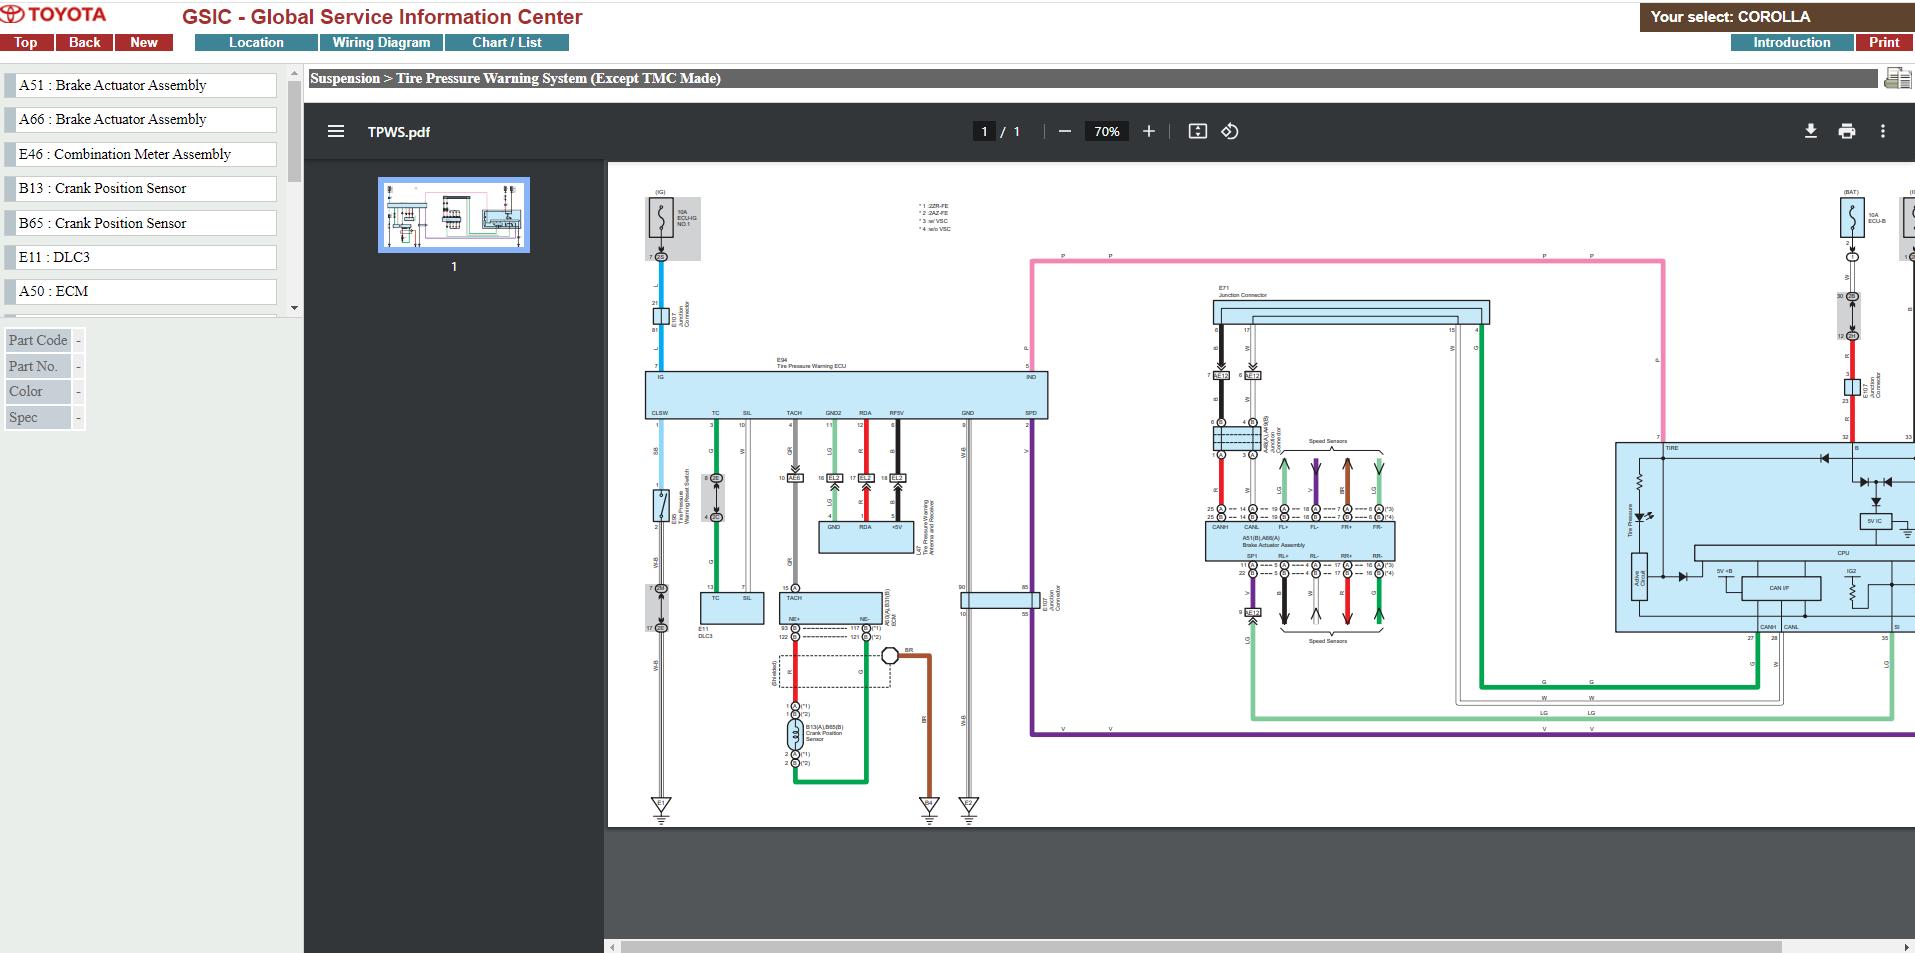Open the Introduction page
The width and height of the screenshot is (1915, 953).
point(1791,42)
